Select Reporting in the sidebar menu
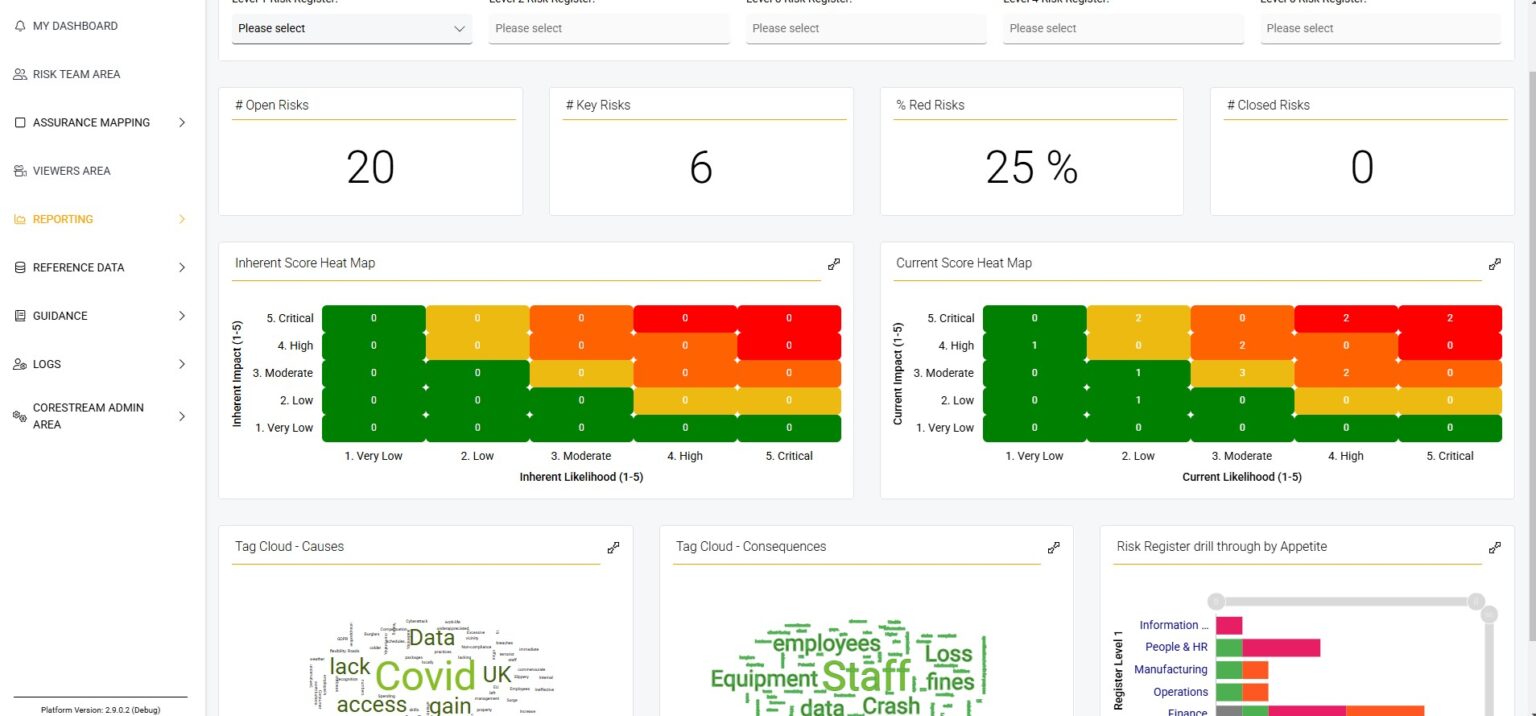 click(61, 219)
